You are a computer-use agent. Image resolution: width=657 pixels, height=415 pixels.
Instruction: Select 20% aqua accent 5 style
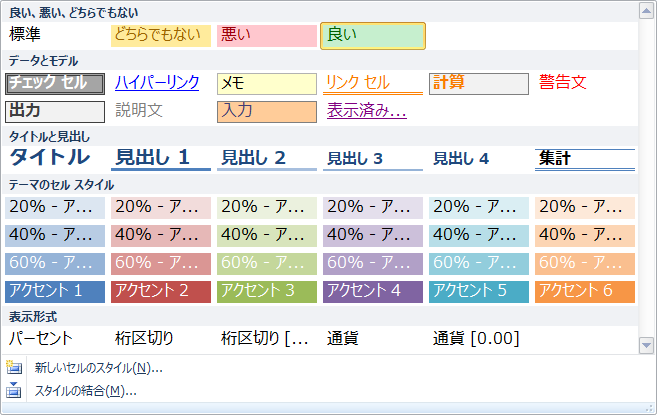tap(479, 208)
